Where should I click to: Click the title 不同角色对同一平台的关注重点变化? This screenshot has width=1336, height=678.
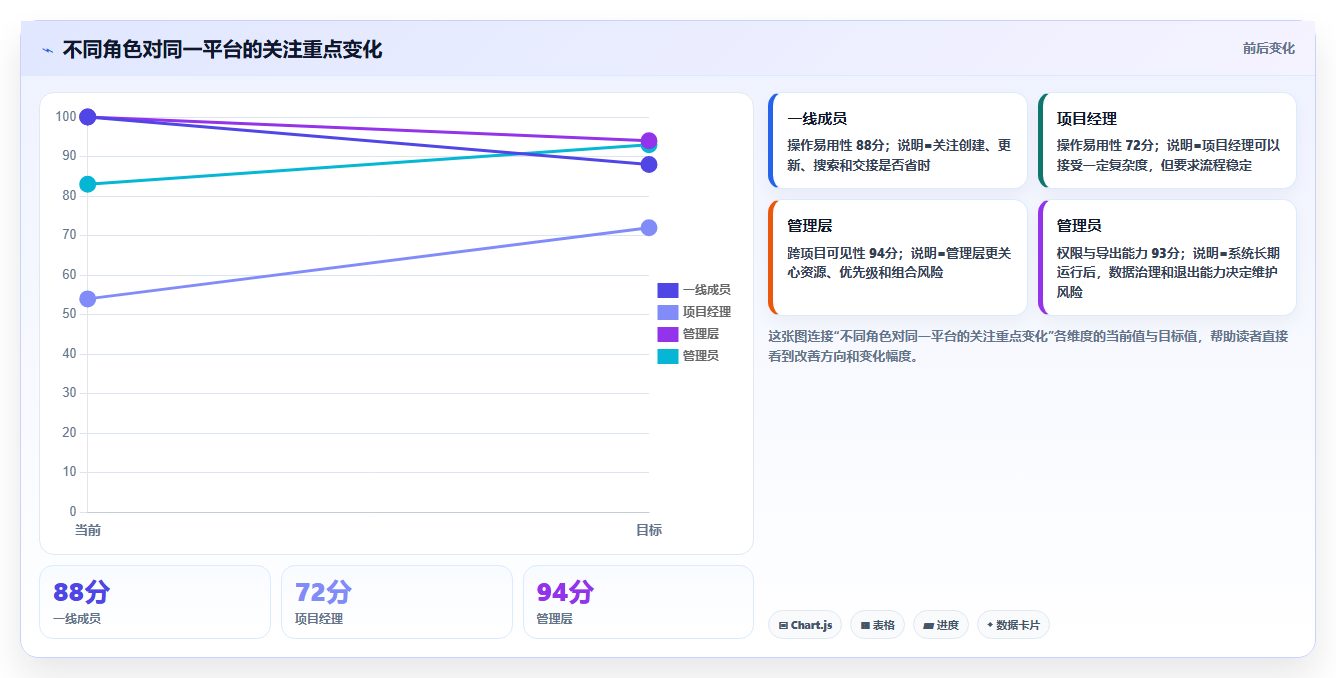(x=222, y=50)
